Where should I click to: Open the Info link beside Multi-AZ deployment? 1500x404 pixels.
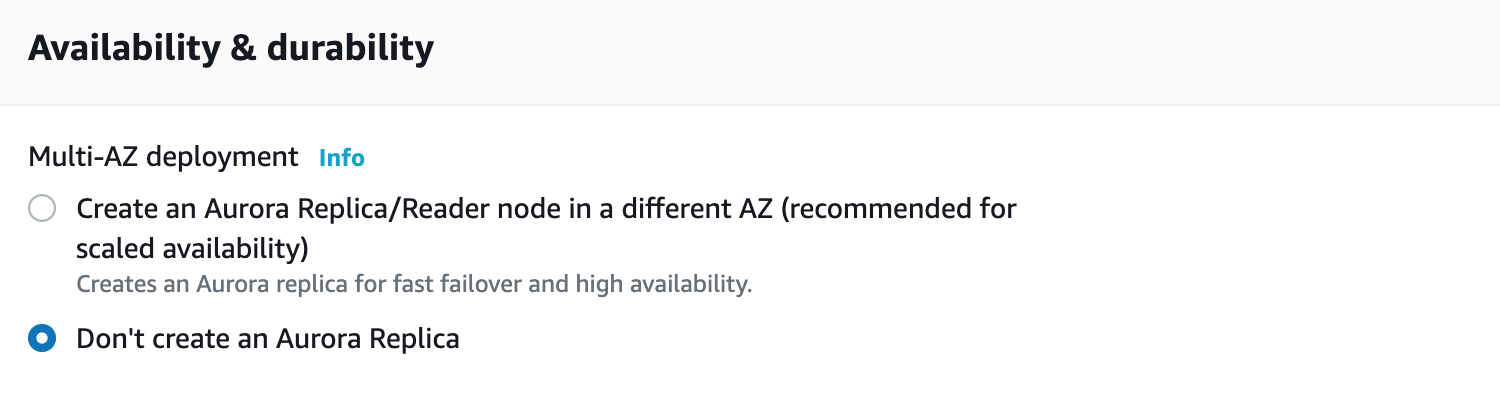point(342,158)
